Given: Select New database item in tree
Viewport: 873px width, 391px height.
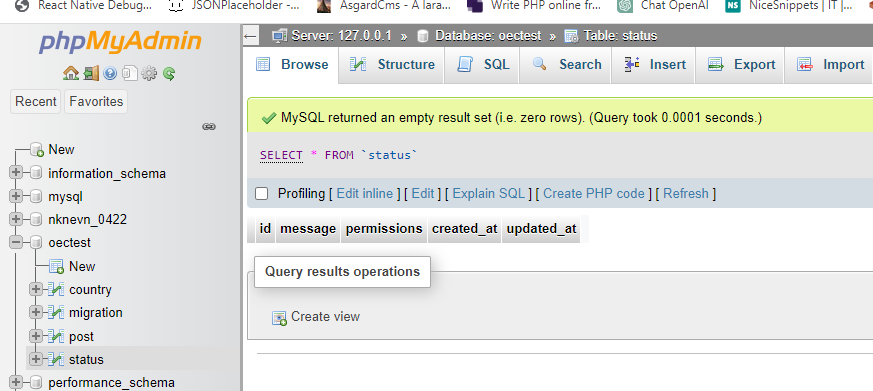Looking at the screenshot, I should (x=61, y=150).
